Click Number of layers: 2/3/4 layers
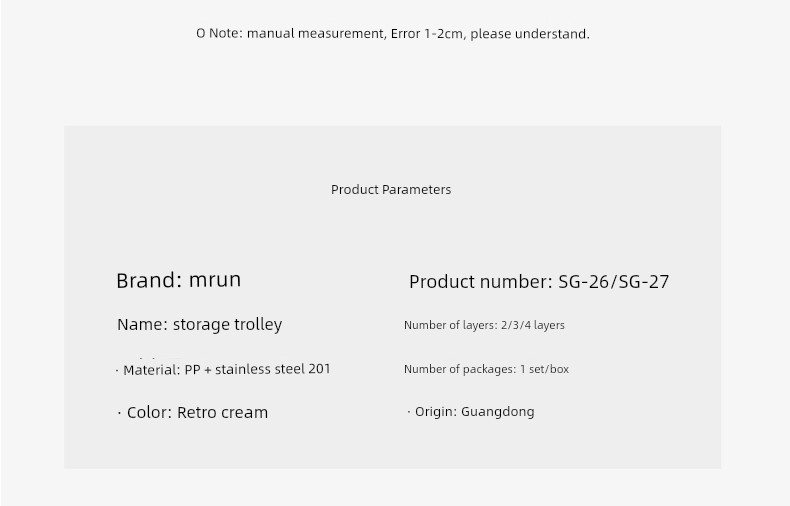Screen dimensions: 790x506 (484, 325)
